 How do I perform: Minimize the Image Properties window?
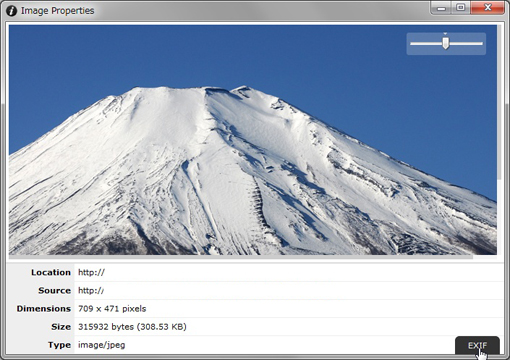[441, 8]
